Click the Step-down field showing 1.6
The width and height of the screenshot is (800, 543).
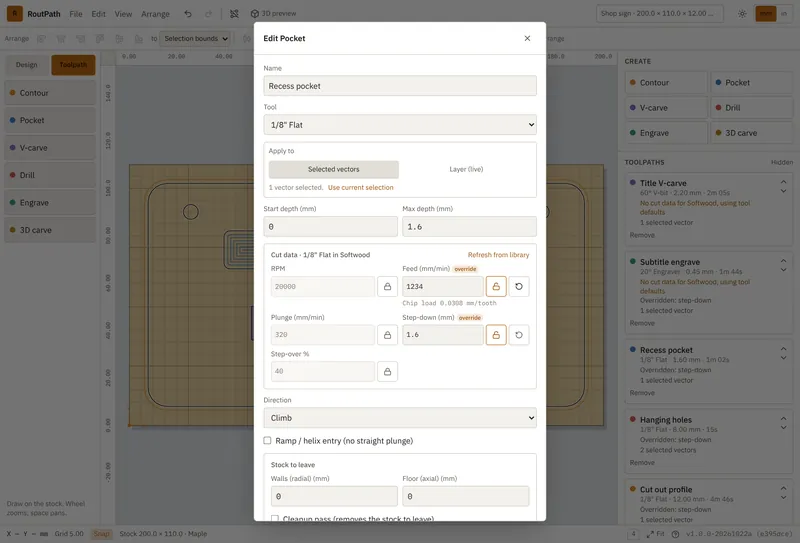point(443,335)
